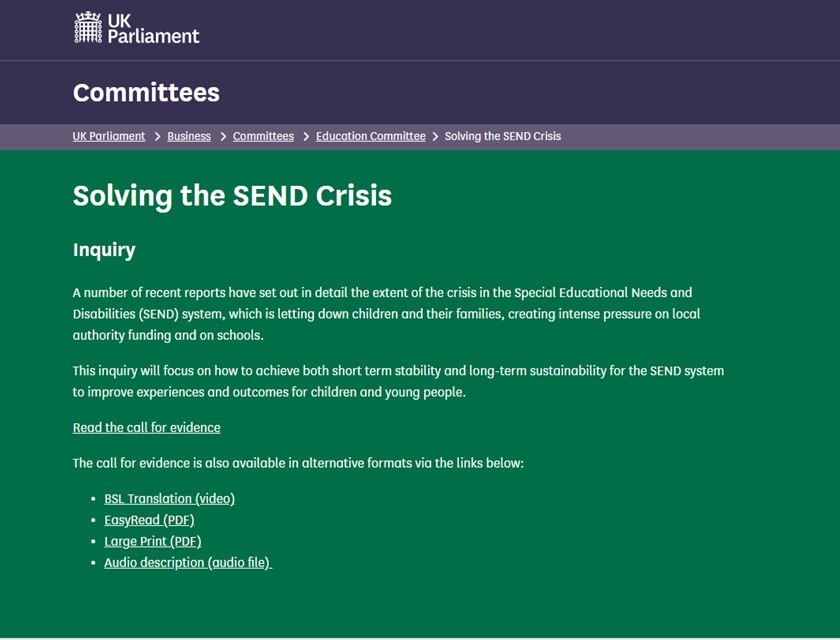Open Read the call for evidence
Image resolution: width=840 pixels, height=640 pixels.
click(146, 427)
